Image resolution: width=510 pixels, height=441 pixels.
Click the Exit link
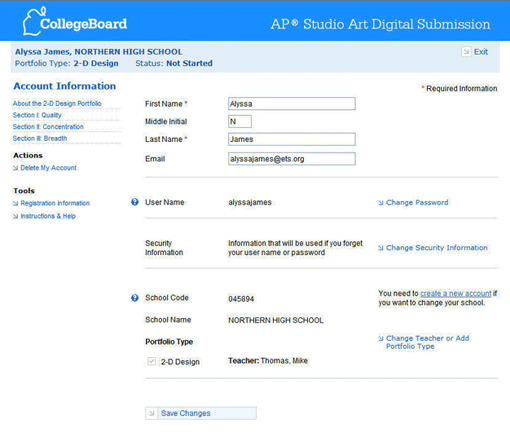click(x=481, y=52)
